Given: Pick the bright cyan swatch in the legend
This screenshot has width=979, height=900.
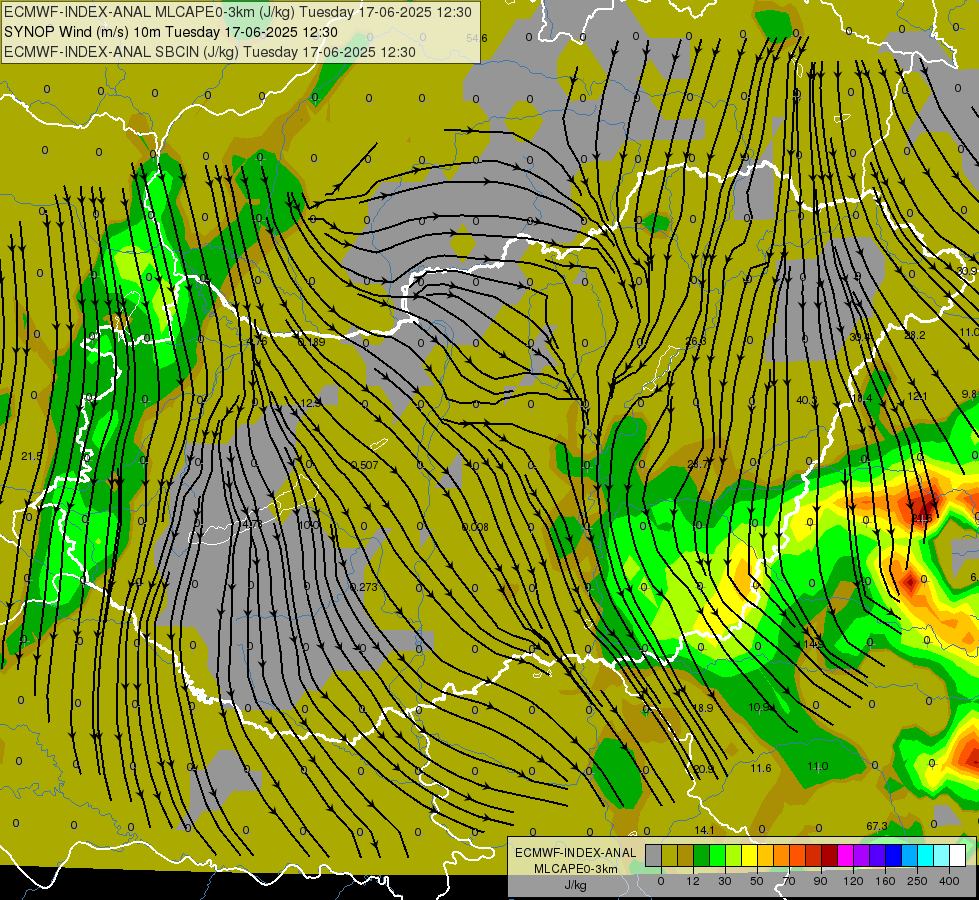Looking at the screenshot, I should (x=927, y=855).
